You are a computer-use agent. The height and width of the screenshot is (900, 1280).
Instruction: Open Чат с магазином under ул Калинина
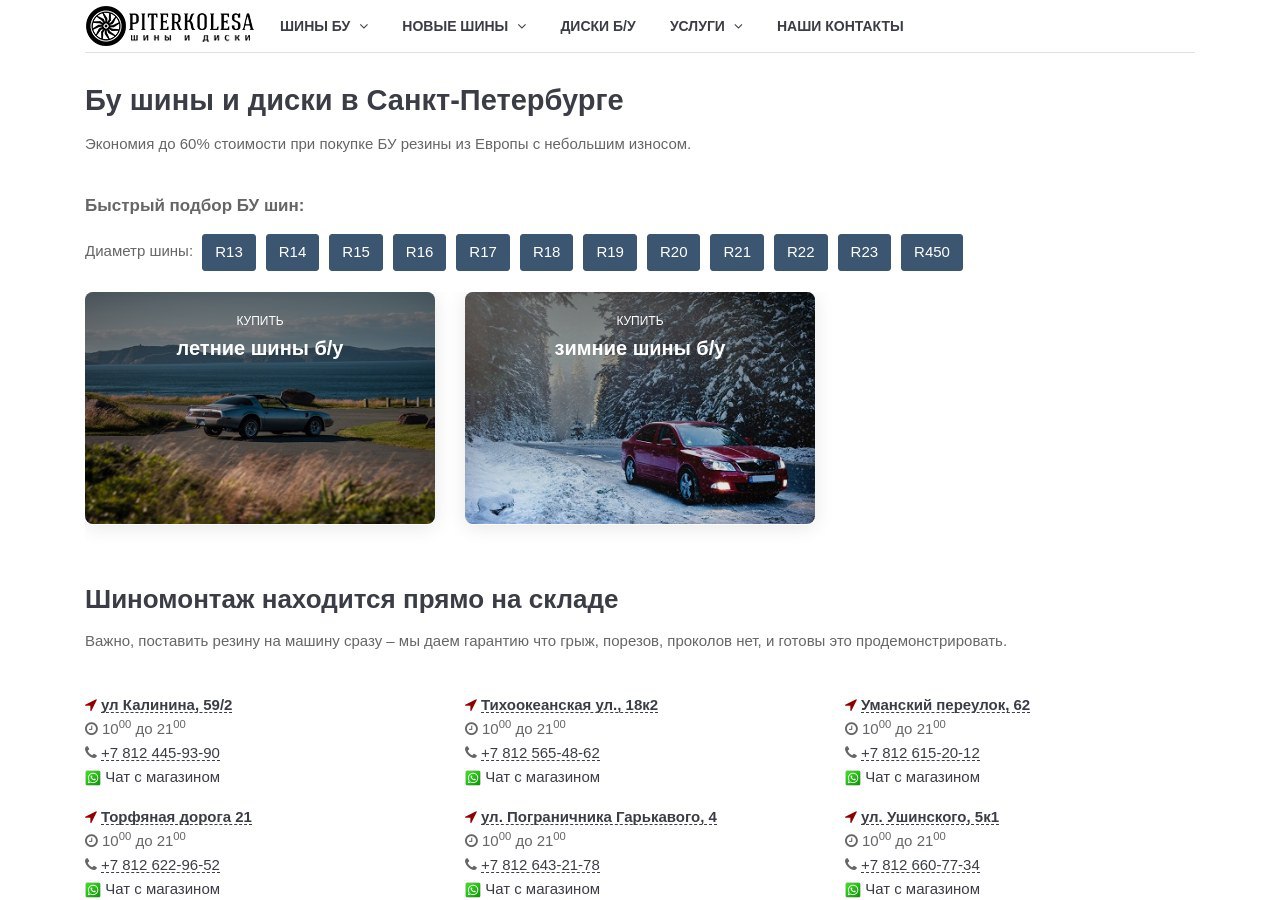pyautogui.click(x=162, y=777)
